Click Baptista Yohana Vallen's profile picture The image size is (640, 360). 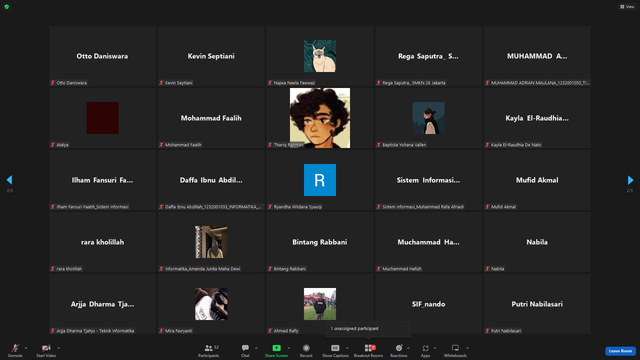pyautogui.click(x=429, y=118)
